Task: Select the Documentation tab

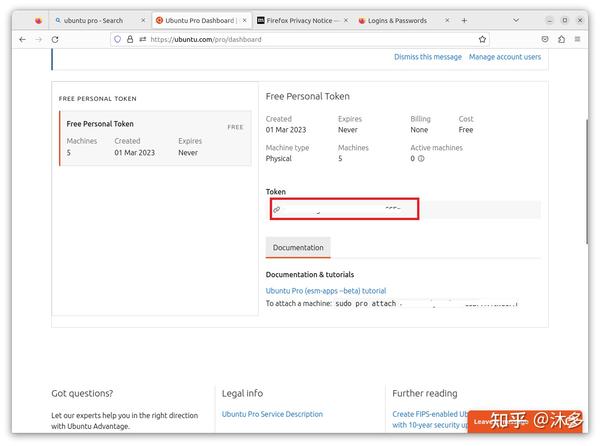Action: [298, 247]
